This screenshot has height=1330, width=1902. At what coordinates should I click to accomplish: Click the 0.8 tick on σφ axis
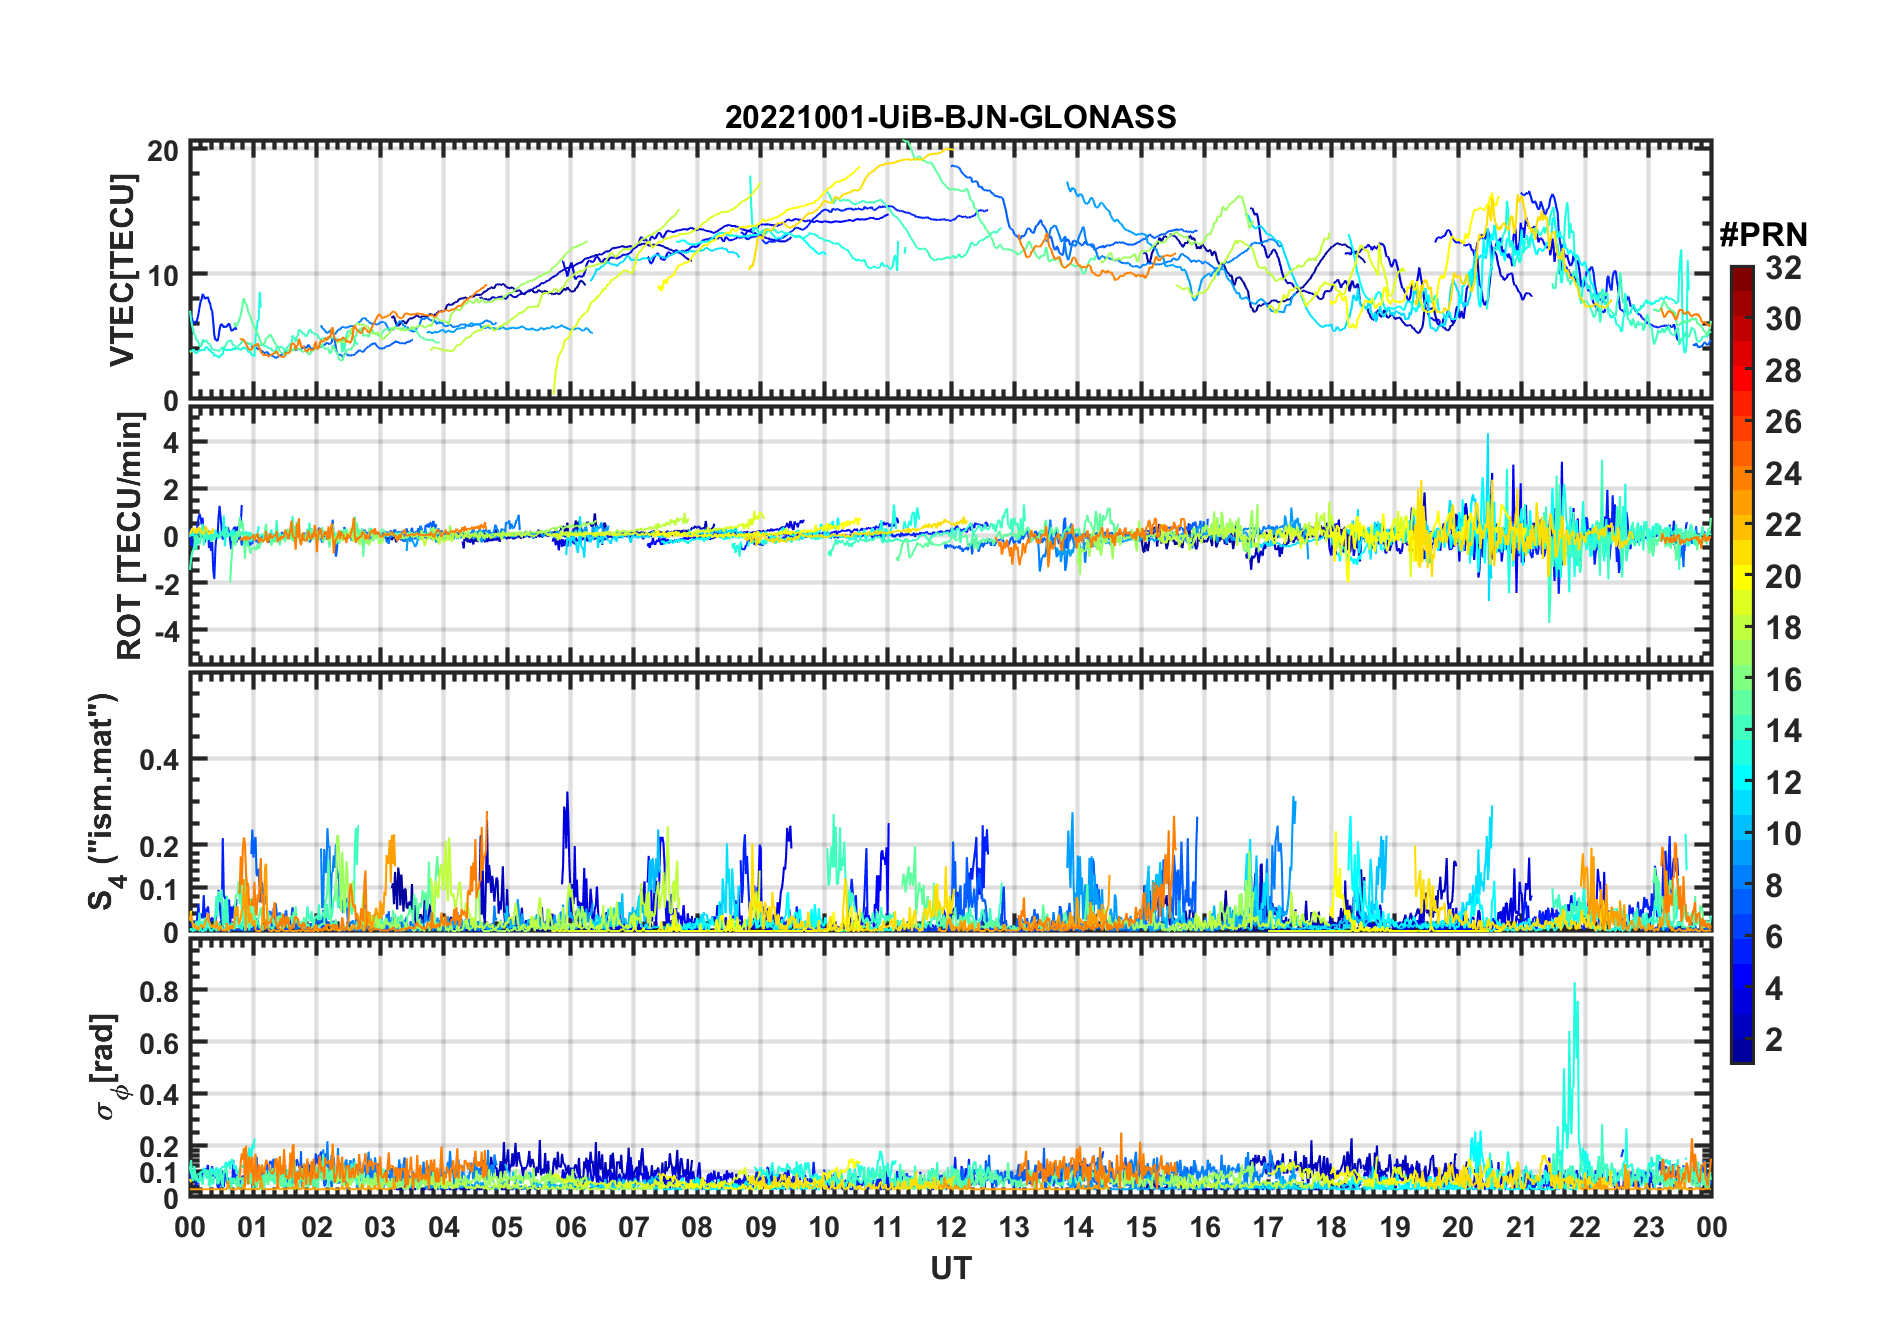tap(159, 991)
